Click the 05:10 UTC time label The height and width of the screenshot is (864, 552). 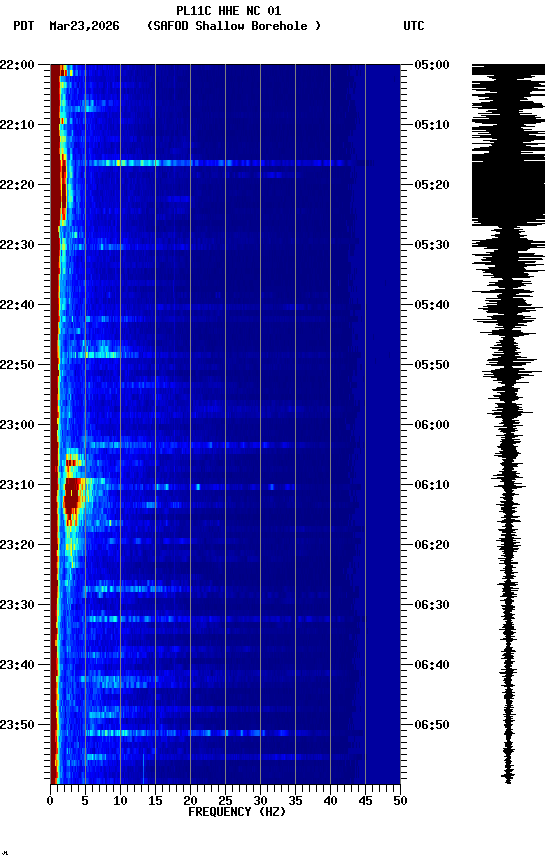click(x=432, y=125)
